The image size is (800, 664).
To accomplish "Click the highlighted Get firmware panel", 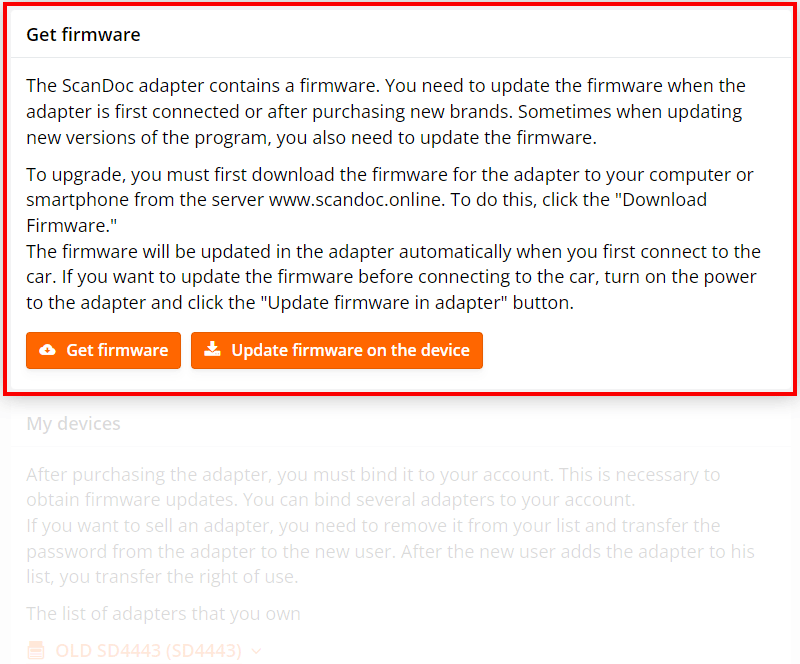I will pos(400,195).
